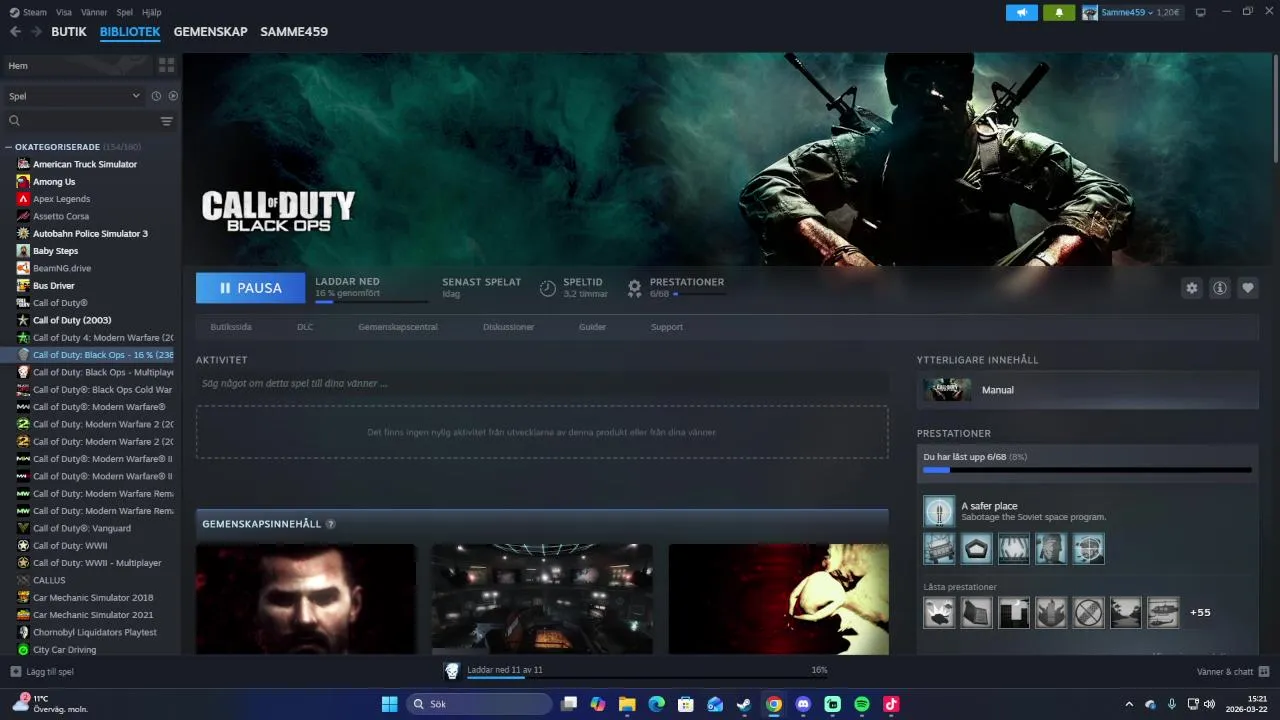Click A safer place achievement icon
Viewport: 1280px width, 720px height.
[939, 511]
